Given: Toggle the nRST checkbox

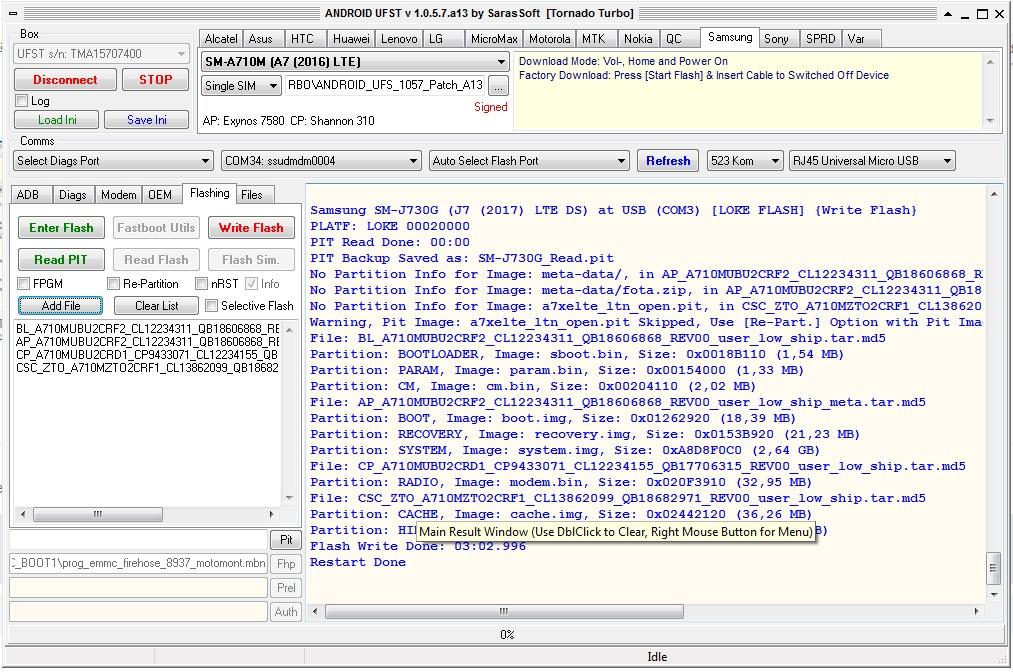Looking at the screenshot, I should [202, 284].
